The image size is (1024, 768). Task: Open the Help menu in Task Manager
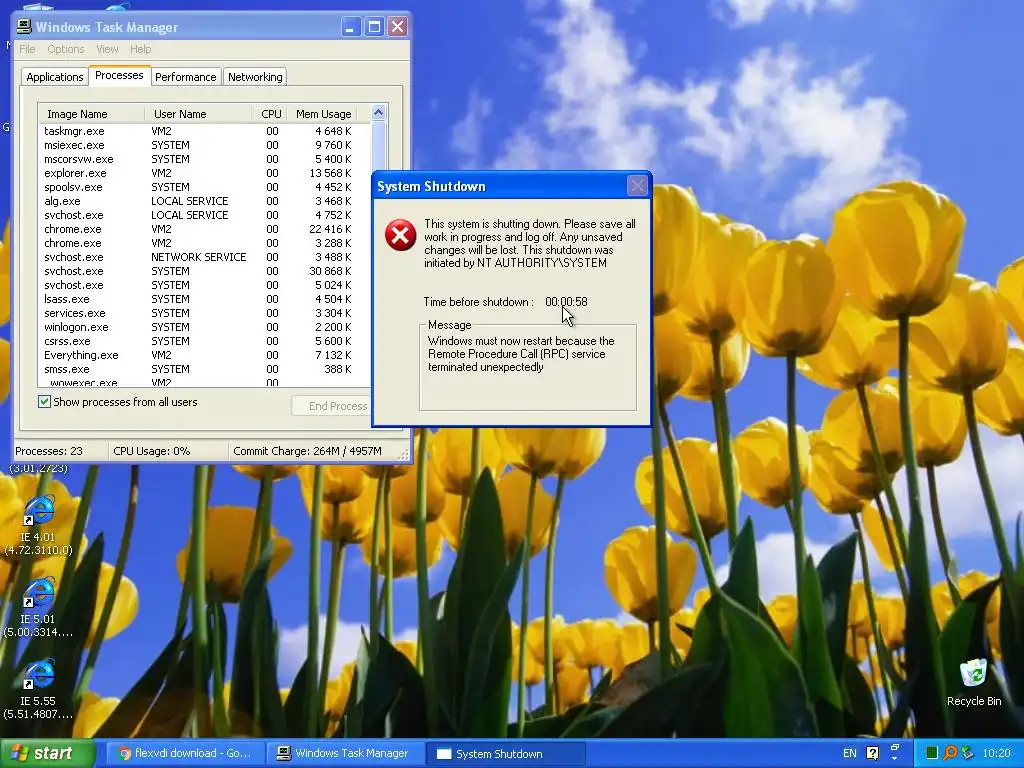click(140, 49)
